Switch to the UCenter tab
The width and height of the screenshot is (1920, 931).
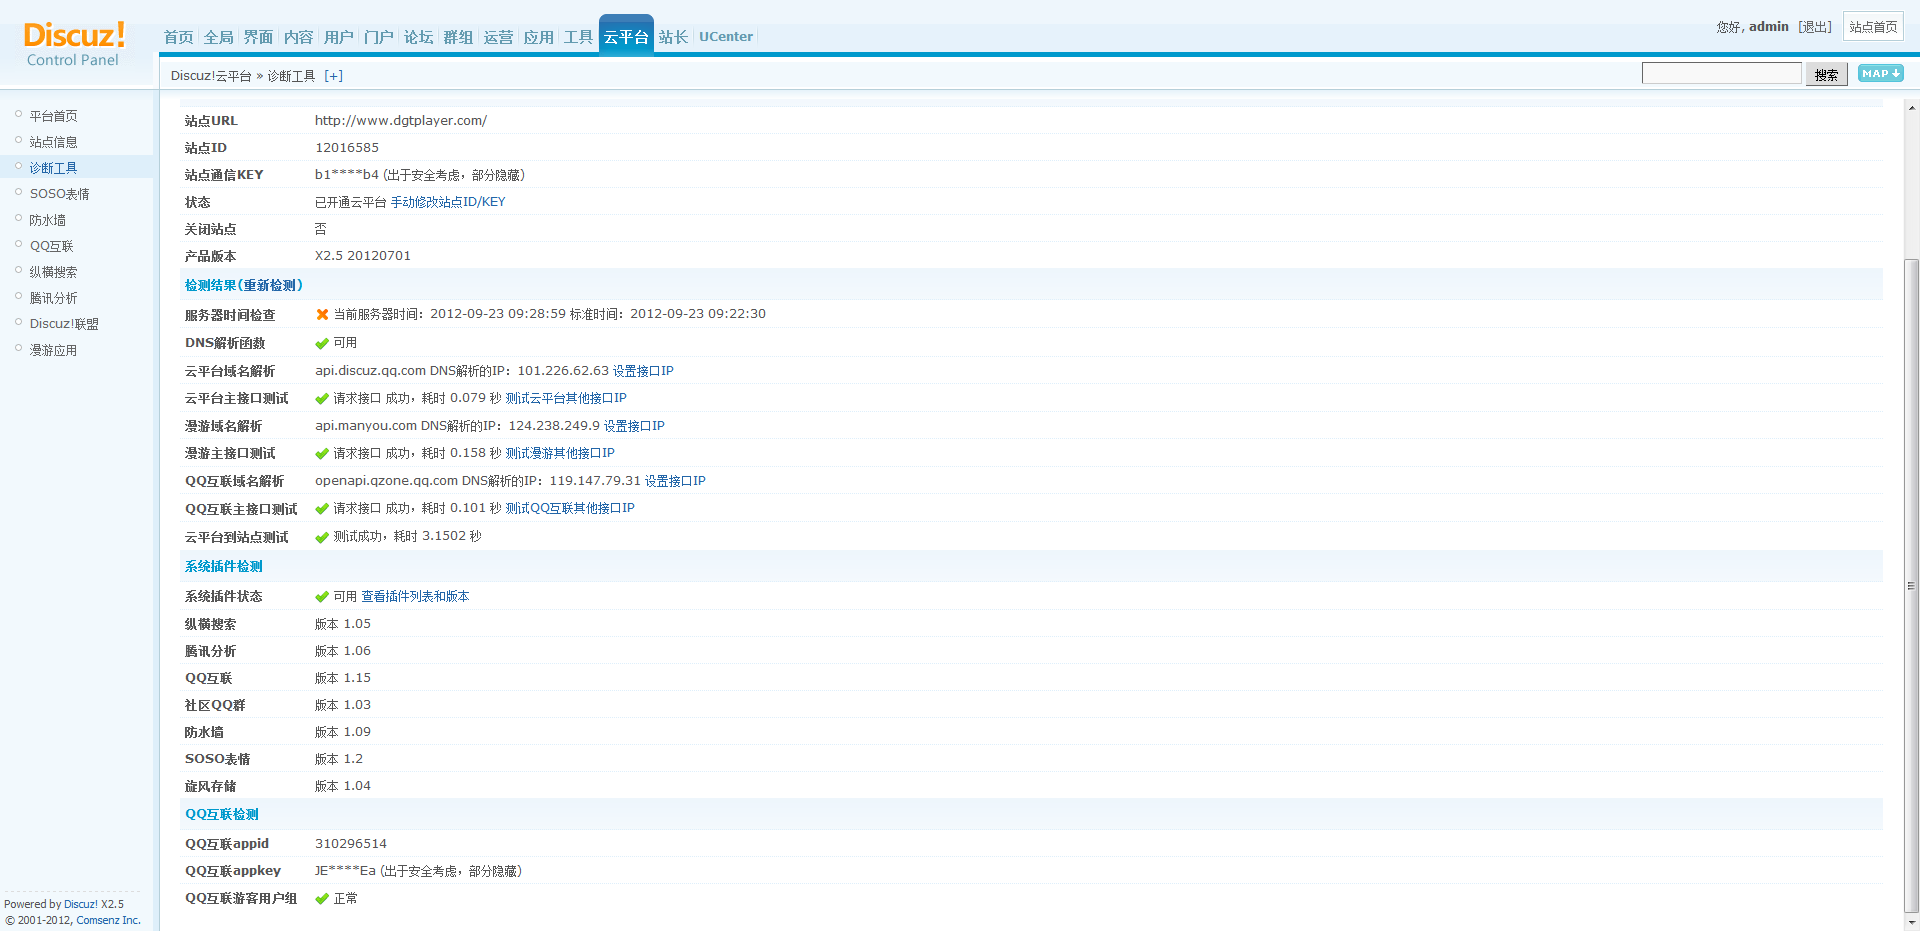[x=725, y=37]
